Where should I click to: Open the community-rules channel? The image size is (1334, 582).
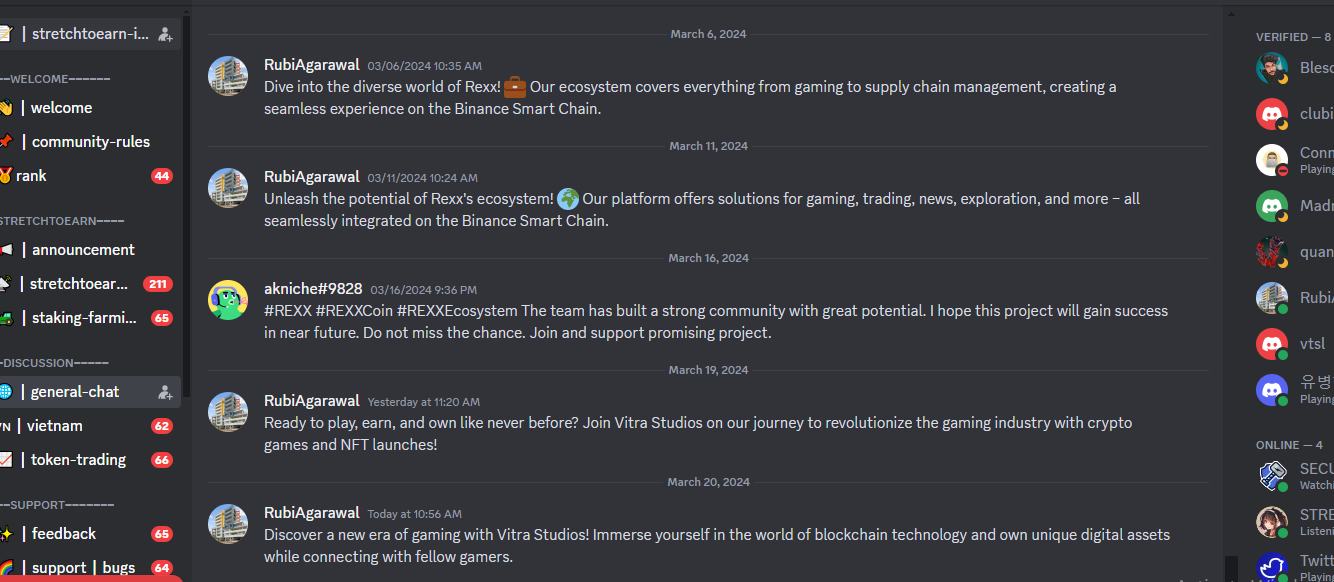pyautogui.click(x=90, y=142)
